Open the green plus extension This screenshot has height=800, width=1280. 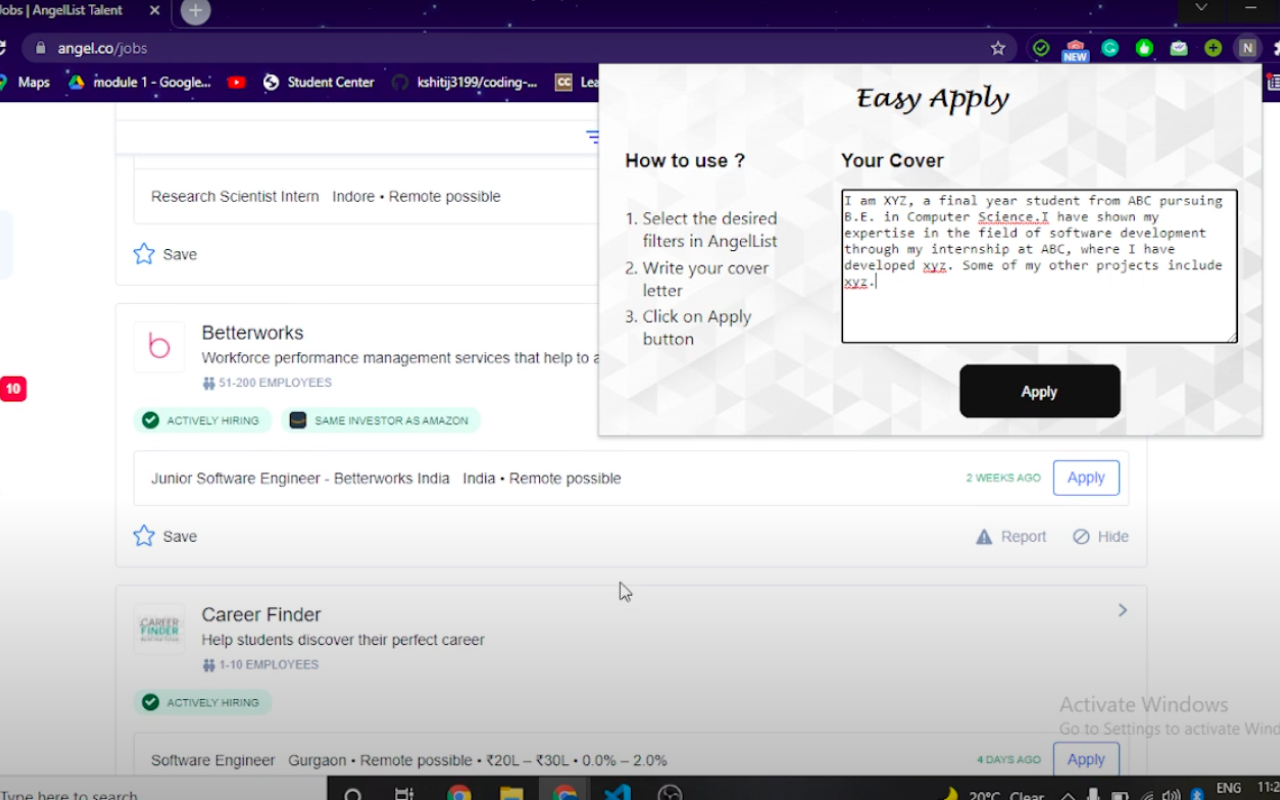1213,48
